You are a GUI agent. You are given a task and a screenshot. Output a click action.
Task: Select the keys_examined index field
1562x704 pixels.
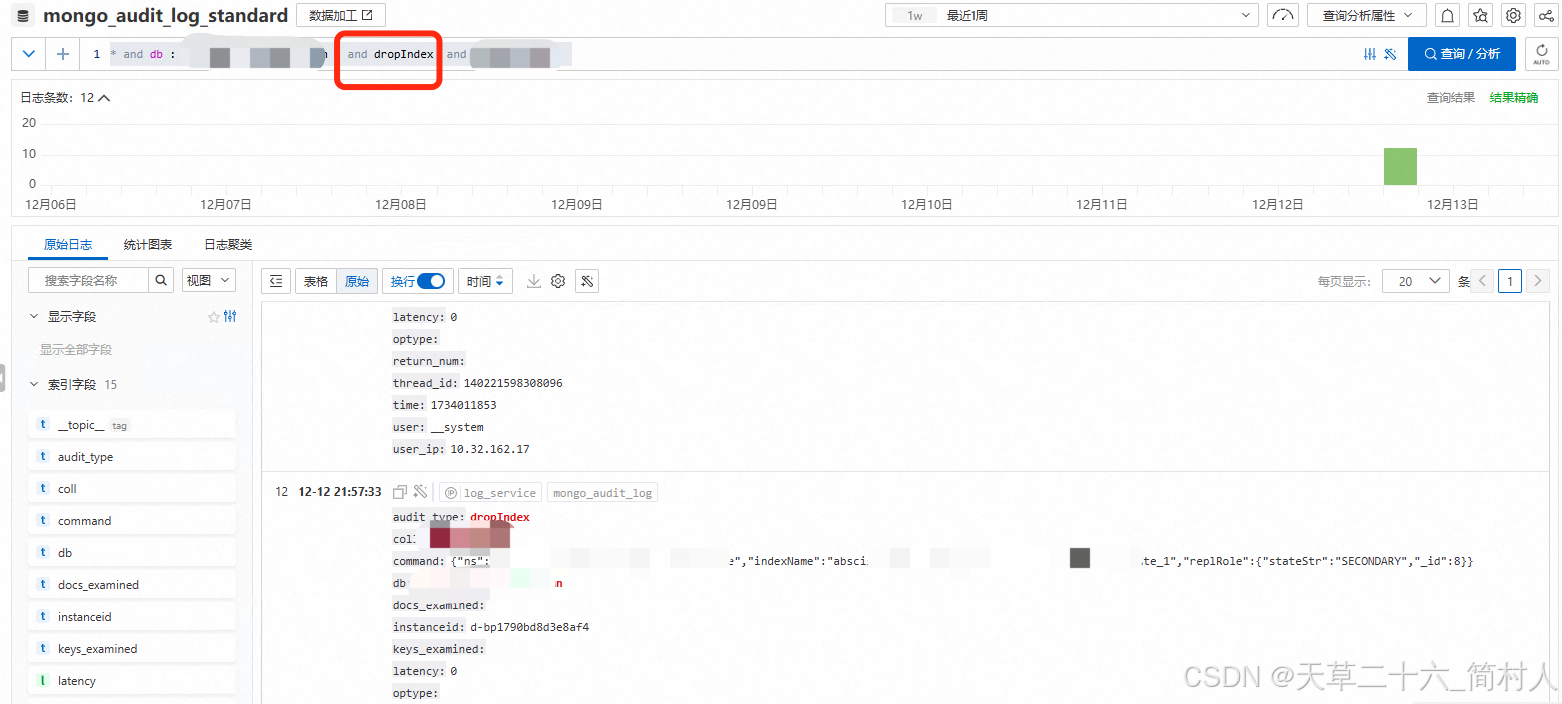[x=133, y=649]
